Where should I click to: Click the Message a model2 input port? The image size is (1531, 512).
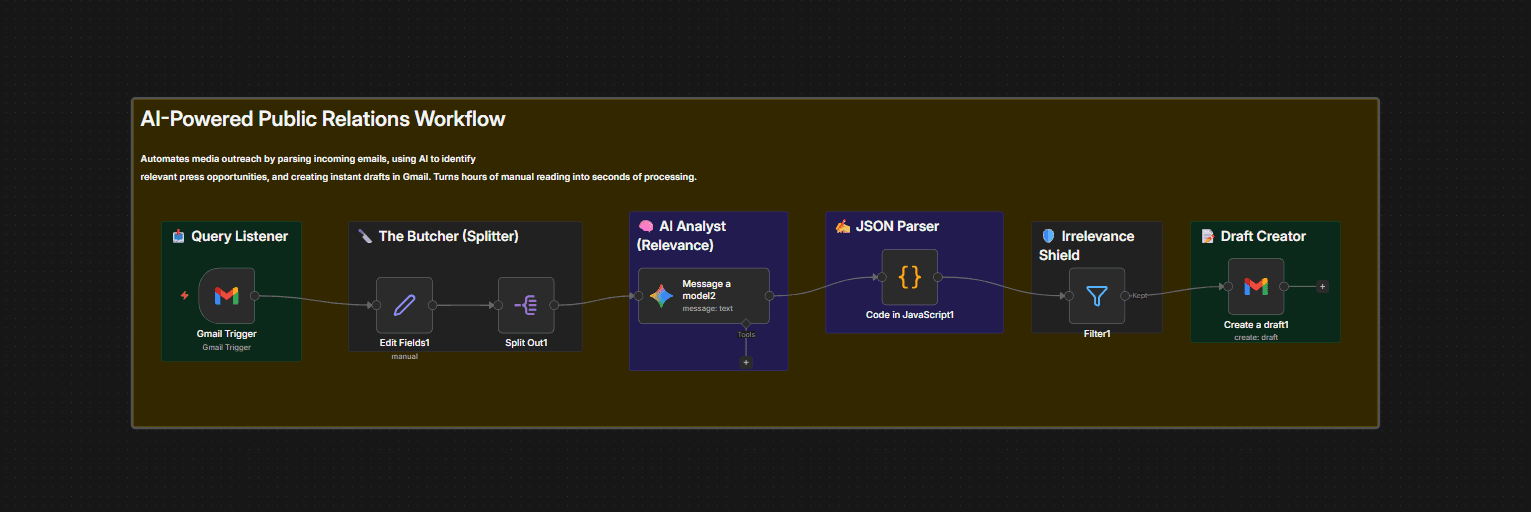[638, 296]
